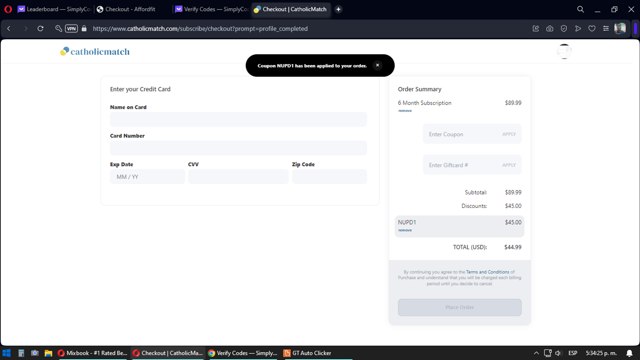Click the Place Order button
This screenshot has height=360, width=640.
point(460,307)
